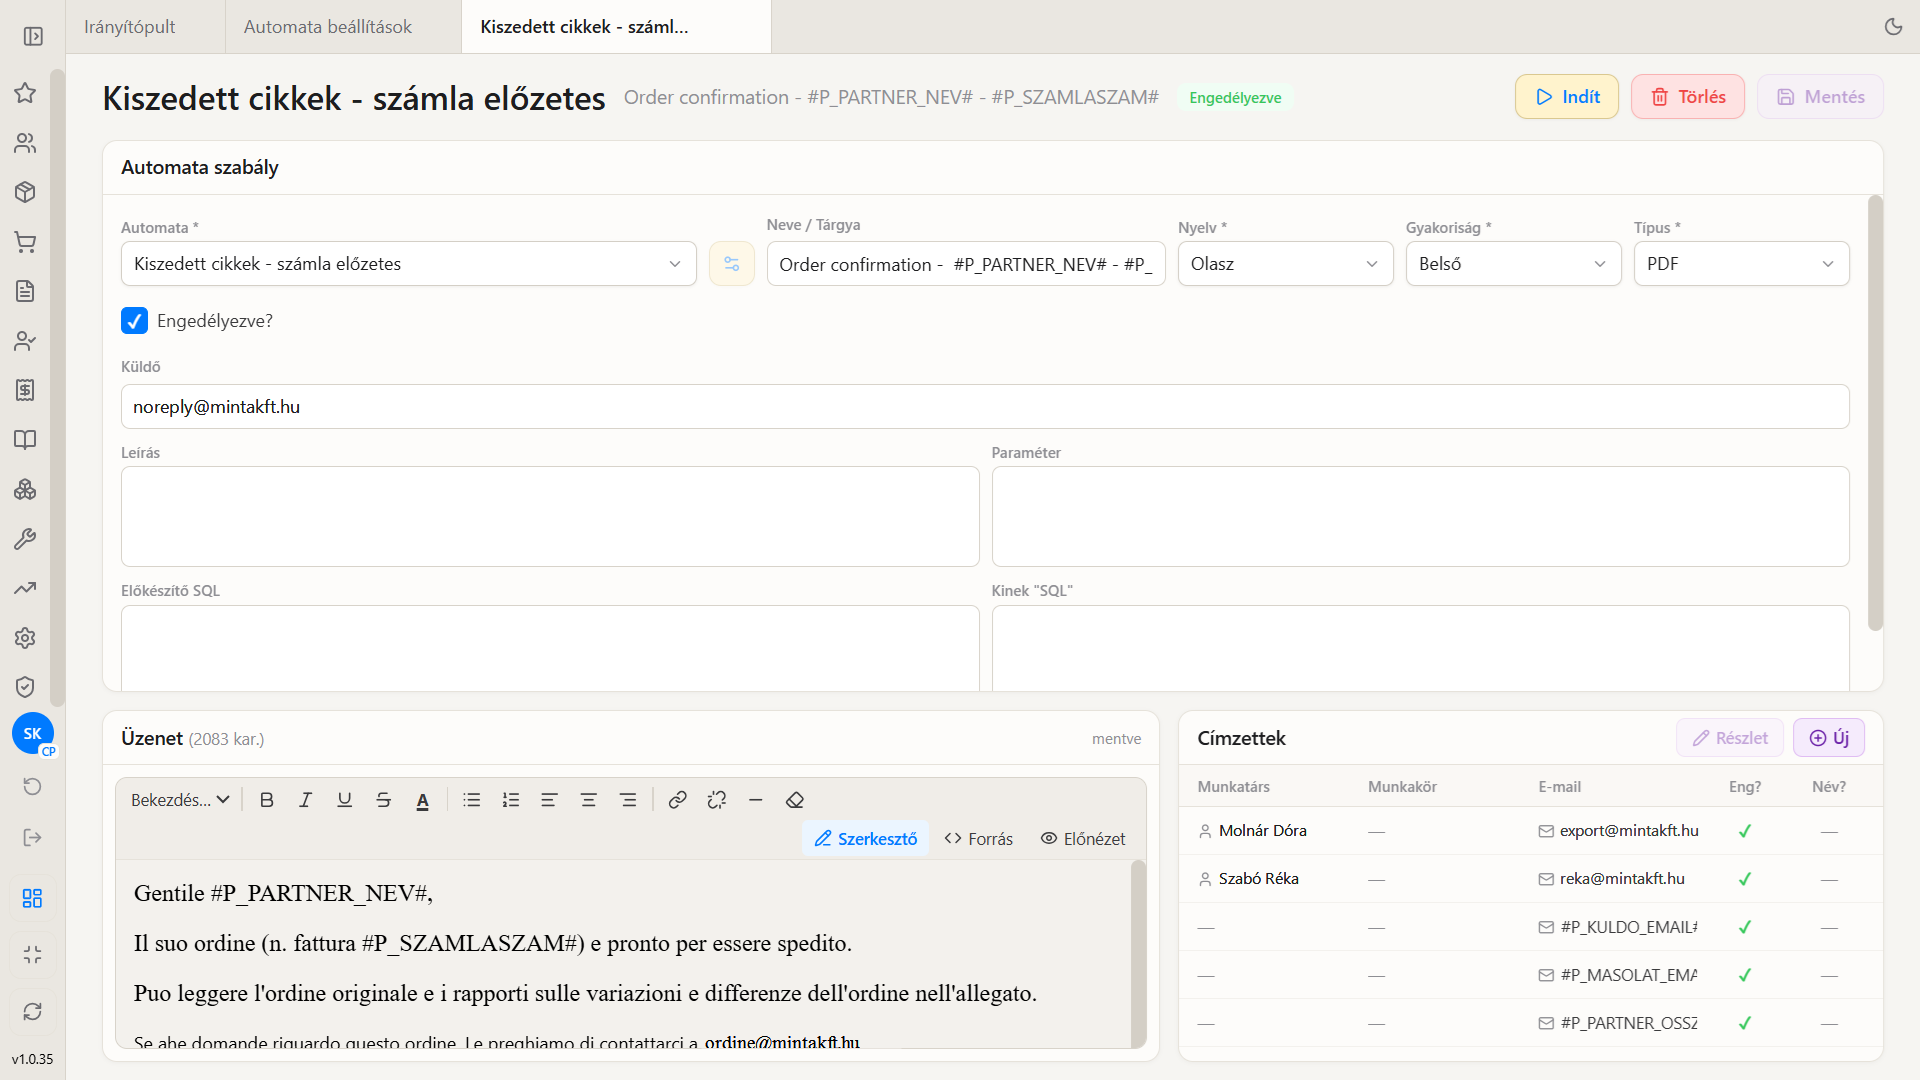The height and width of the screenshot is (1080, 1920).
Task: Open the Típus dropdown showing PDF
Action: (1741, 264)
